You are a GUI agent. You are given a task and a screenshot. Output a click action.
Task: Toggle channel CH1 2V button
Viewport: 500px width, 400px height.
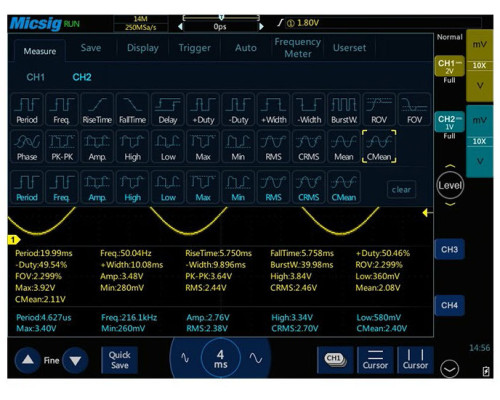449,66
